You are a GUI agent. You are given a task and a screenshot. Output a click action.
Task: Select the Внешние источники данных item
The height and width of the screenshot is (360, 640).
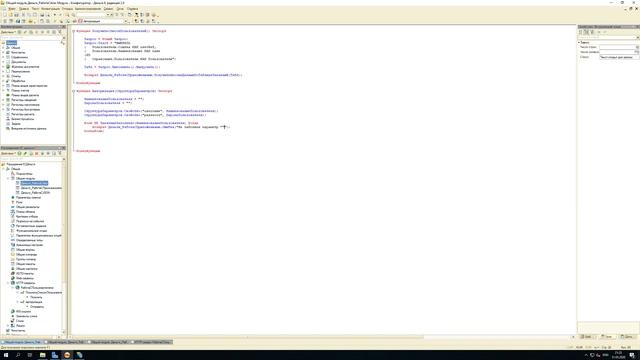click(x=29, y=129)
